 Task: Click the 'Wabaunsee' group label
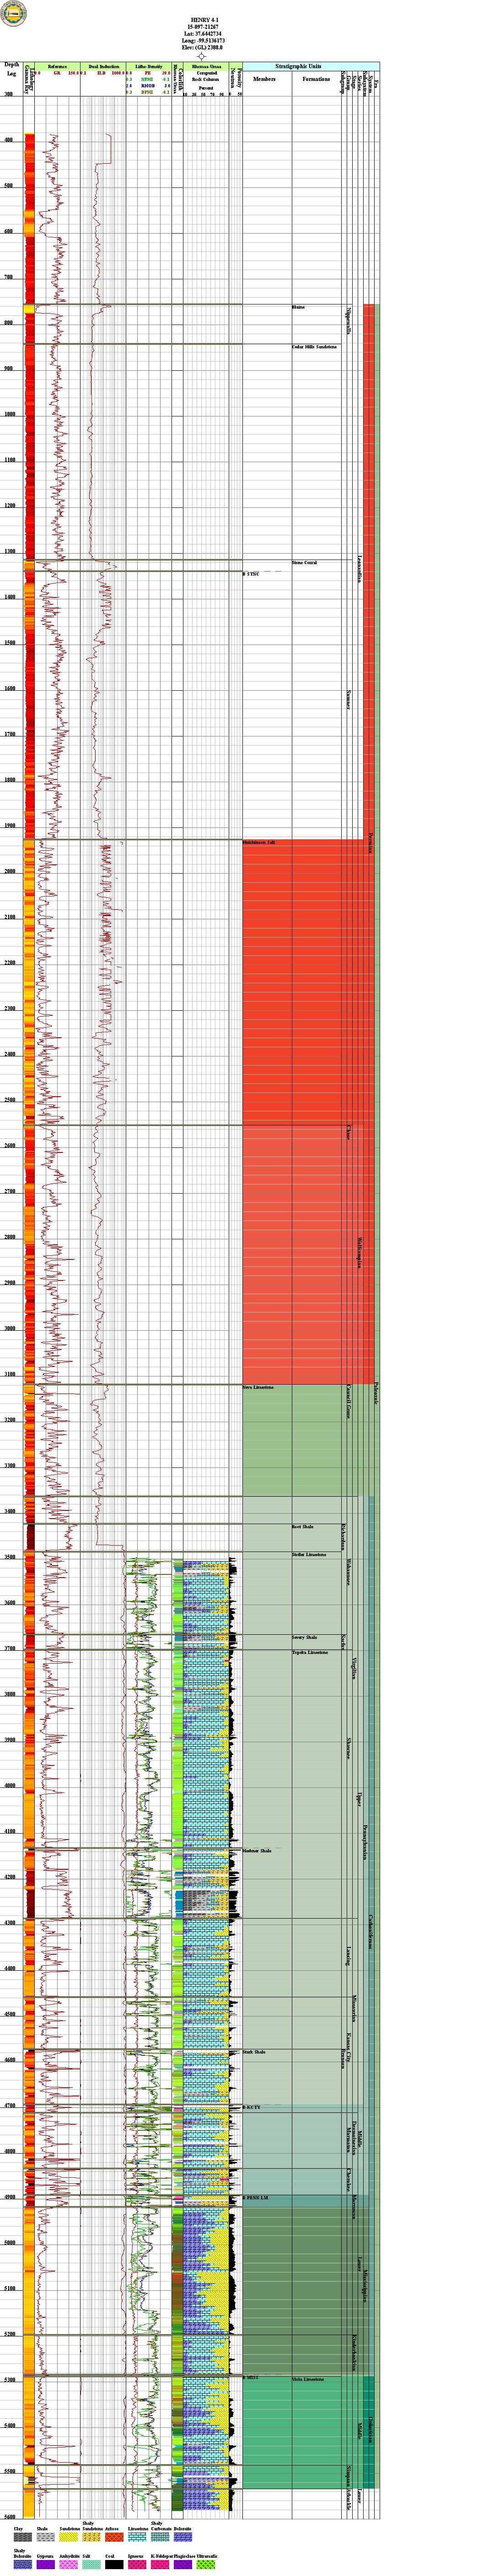tap(349, 1572)
